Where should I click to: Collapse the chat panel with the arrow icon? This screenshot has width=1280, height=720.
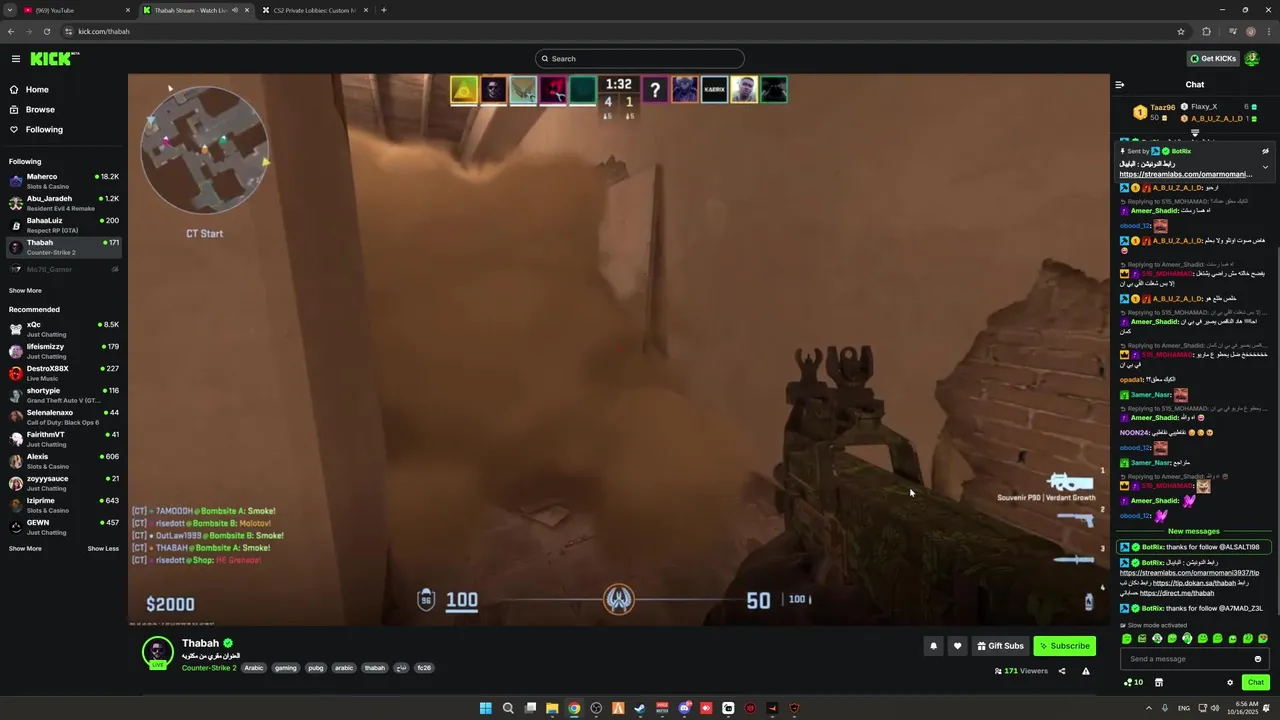(1120, 85)
